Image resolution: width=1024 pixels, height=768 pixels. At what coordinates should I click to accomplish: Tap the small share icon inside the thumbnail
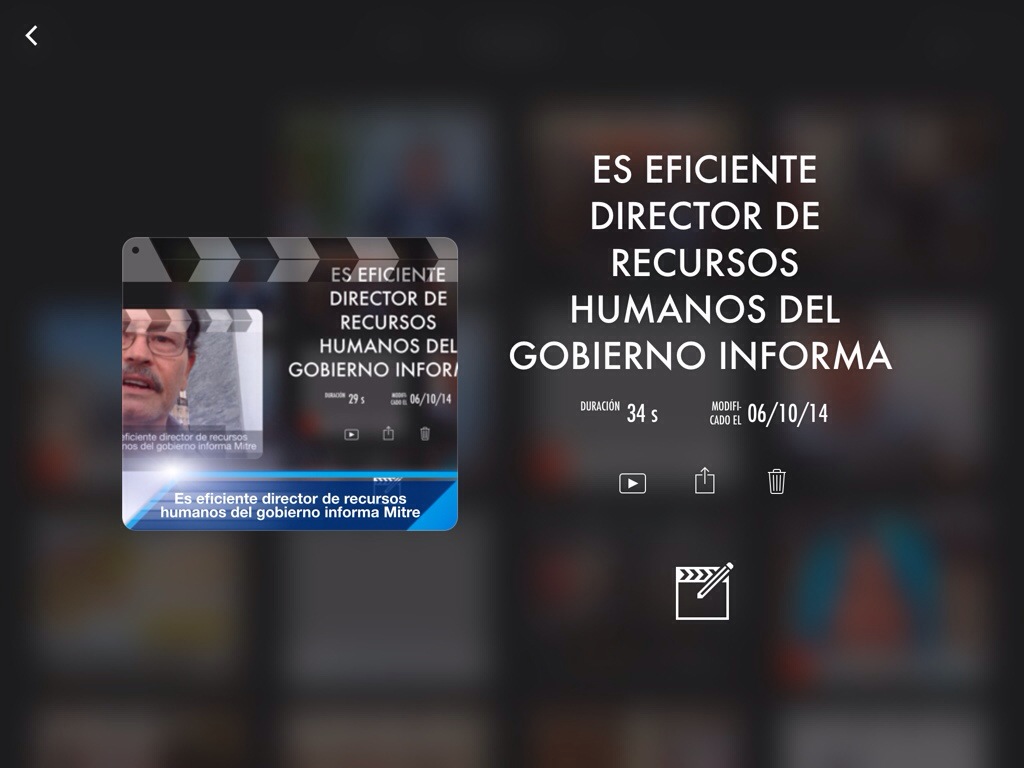click(x=388, y=433)
